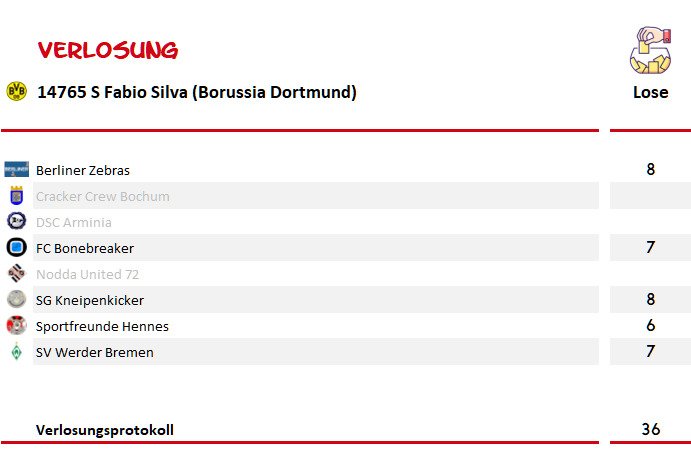Click the DSC Arminia club logo
Image resolution: width=691 pixels, height=469 pixels.
(16, 221)
